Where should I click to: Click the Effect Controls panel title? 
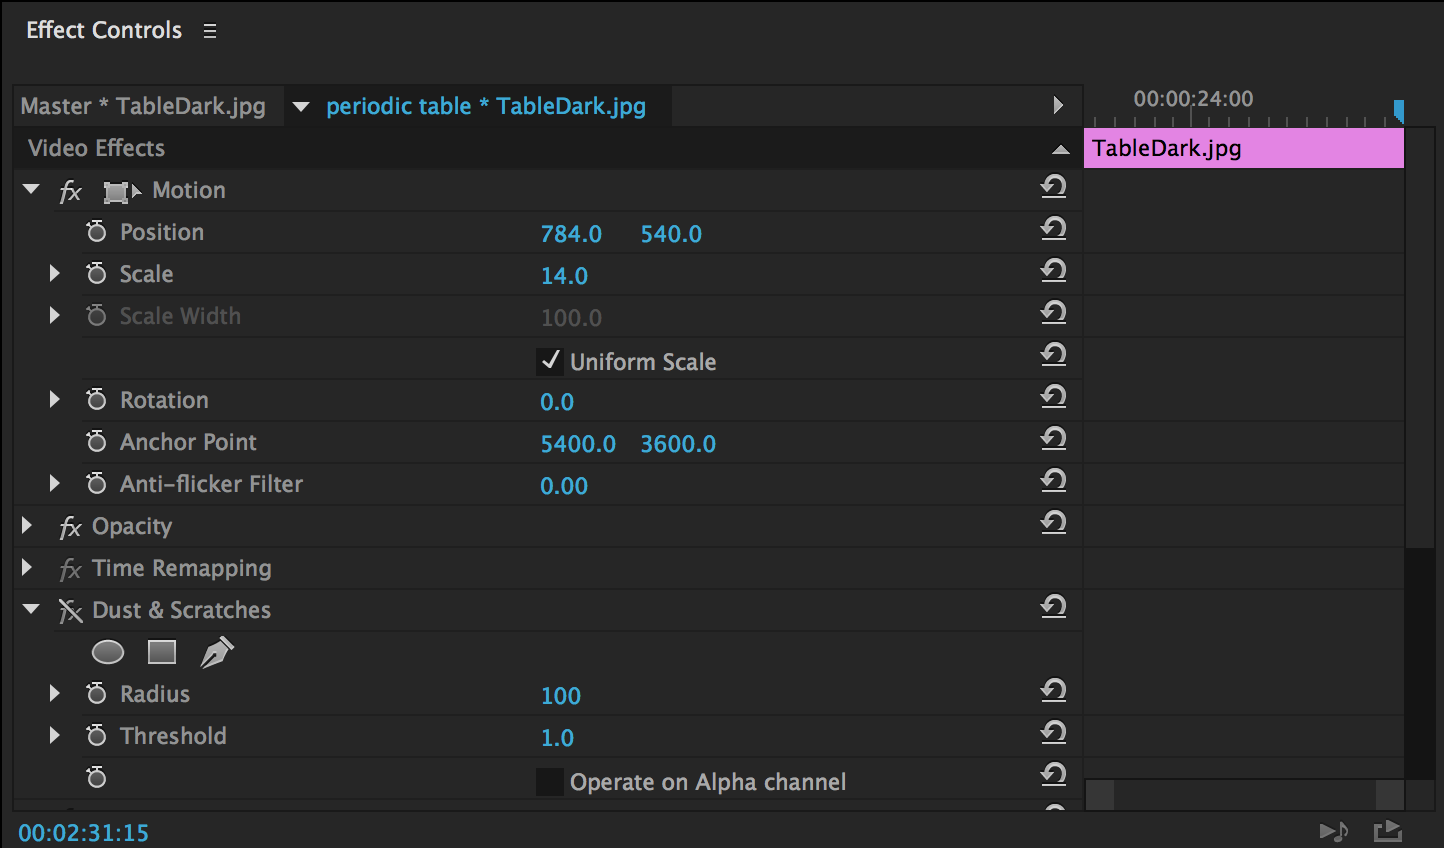pos(104,30)
